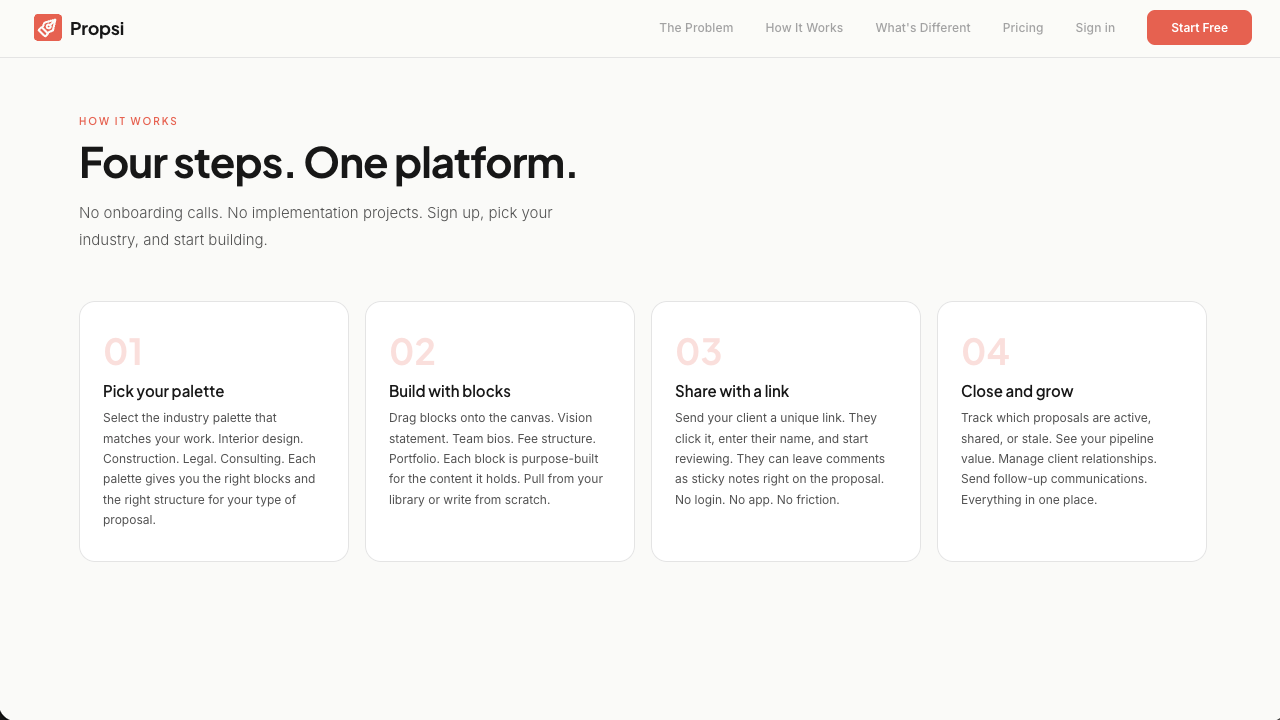Click the Propsi logo icon
Screen dimensions: 1280x720
coord(48,28)
